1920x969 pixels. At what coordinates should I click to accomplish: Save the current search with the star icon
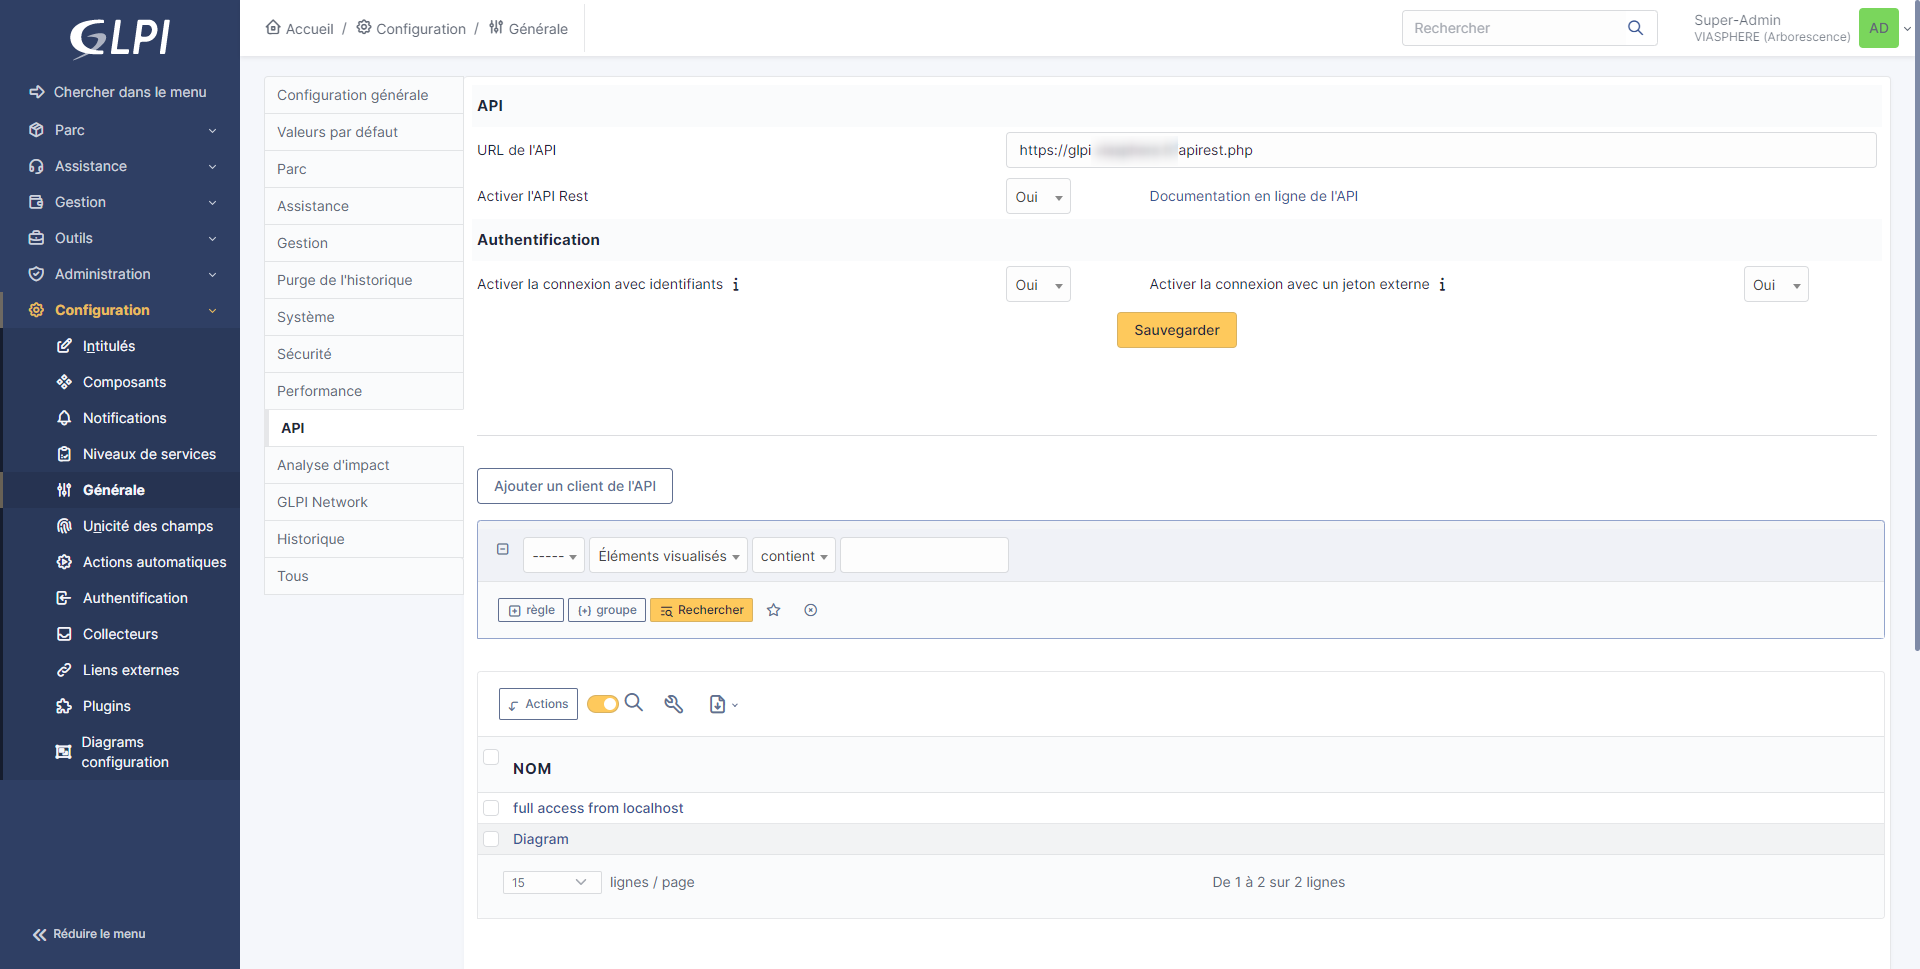(x=773, y=609)
